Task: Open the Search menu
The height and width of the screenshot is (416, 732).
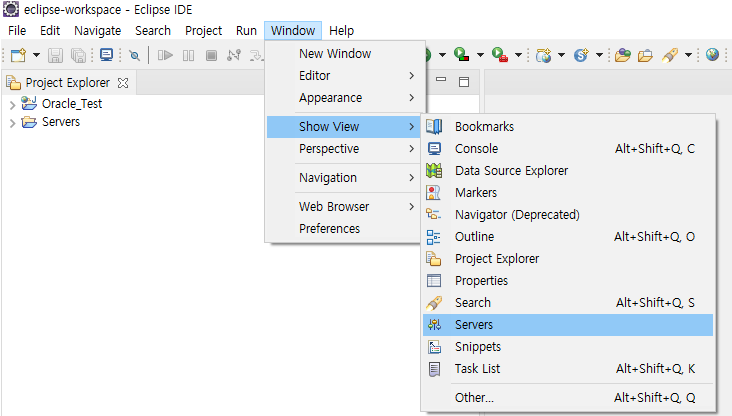Action: click(153, 31)
